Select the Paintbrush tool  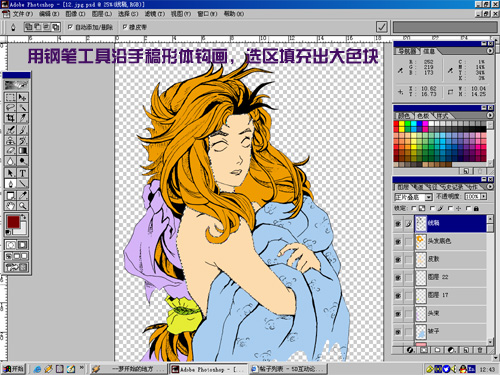click(22, 130)
